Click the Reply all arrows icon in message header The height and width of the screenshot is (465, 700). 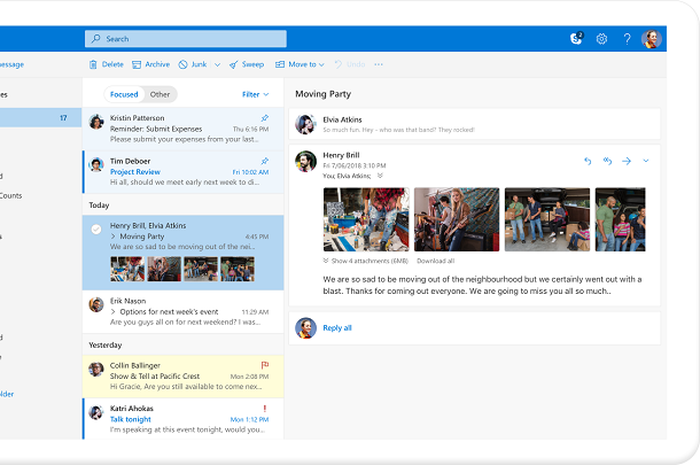[607, 161]
